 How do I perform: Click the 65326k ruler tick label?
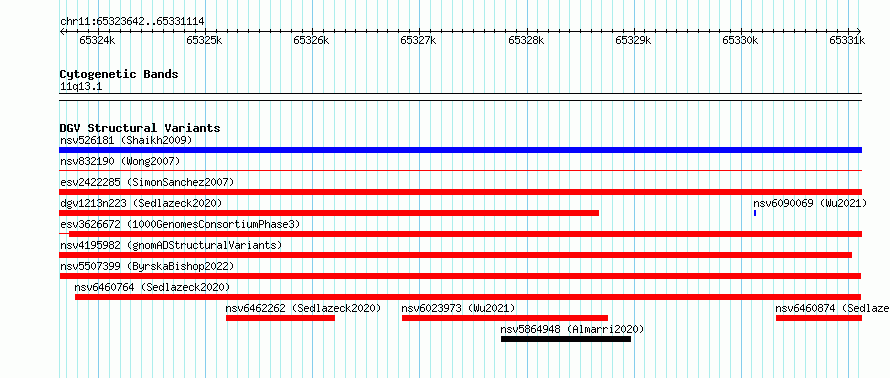coord(311,40)
